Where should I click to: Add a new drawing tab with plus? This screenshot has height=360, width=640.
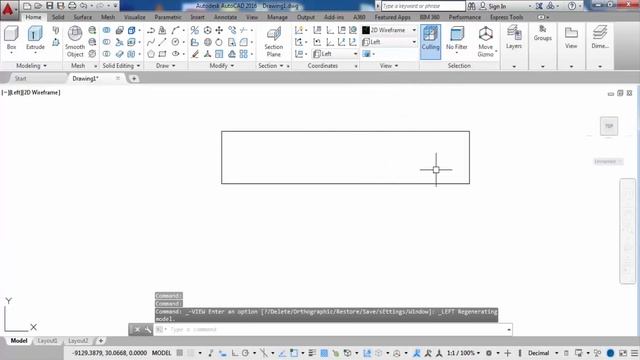point(134,78)
